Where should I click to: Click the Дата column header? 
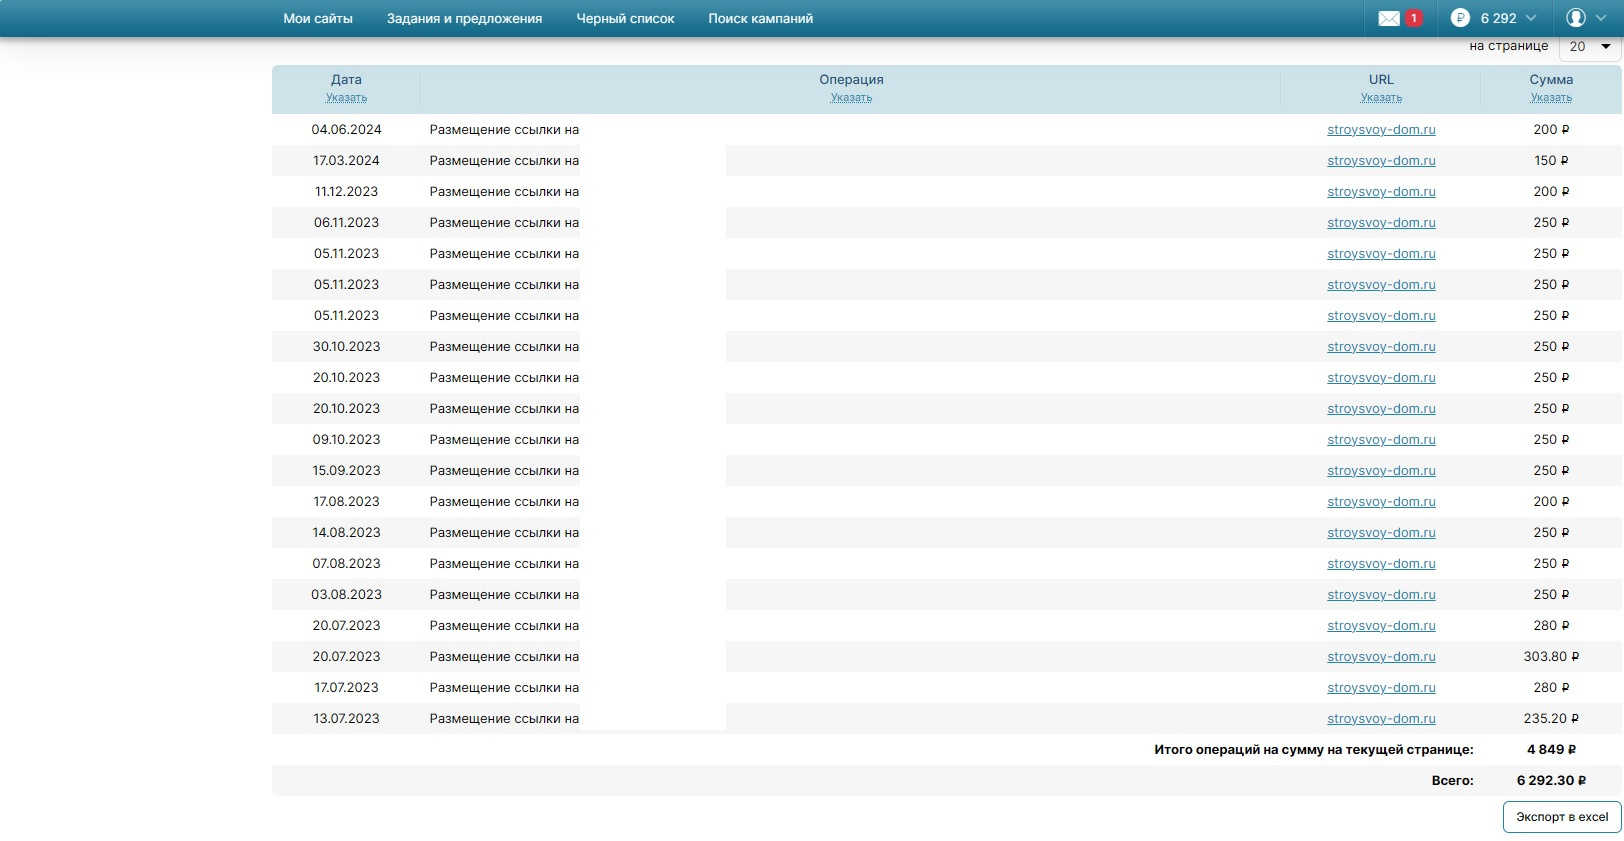pos(346,80)
